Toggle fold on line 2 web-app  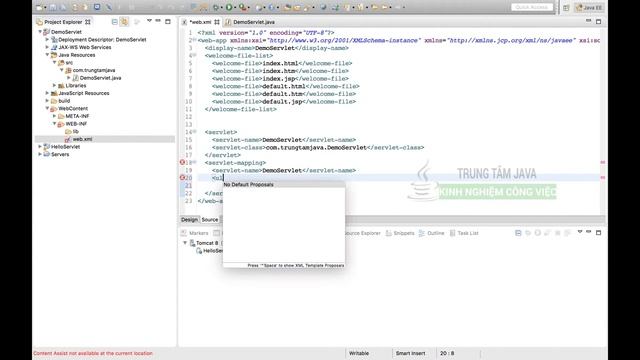[195, 40]
